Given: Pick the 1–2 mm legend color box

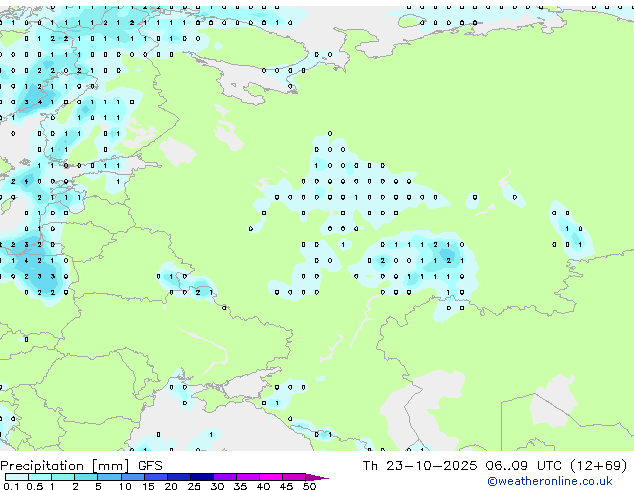Looking at the screenshot, I should coord(63,477).
